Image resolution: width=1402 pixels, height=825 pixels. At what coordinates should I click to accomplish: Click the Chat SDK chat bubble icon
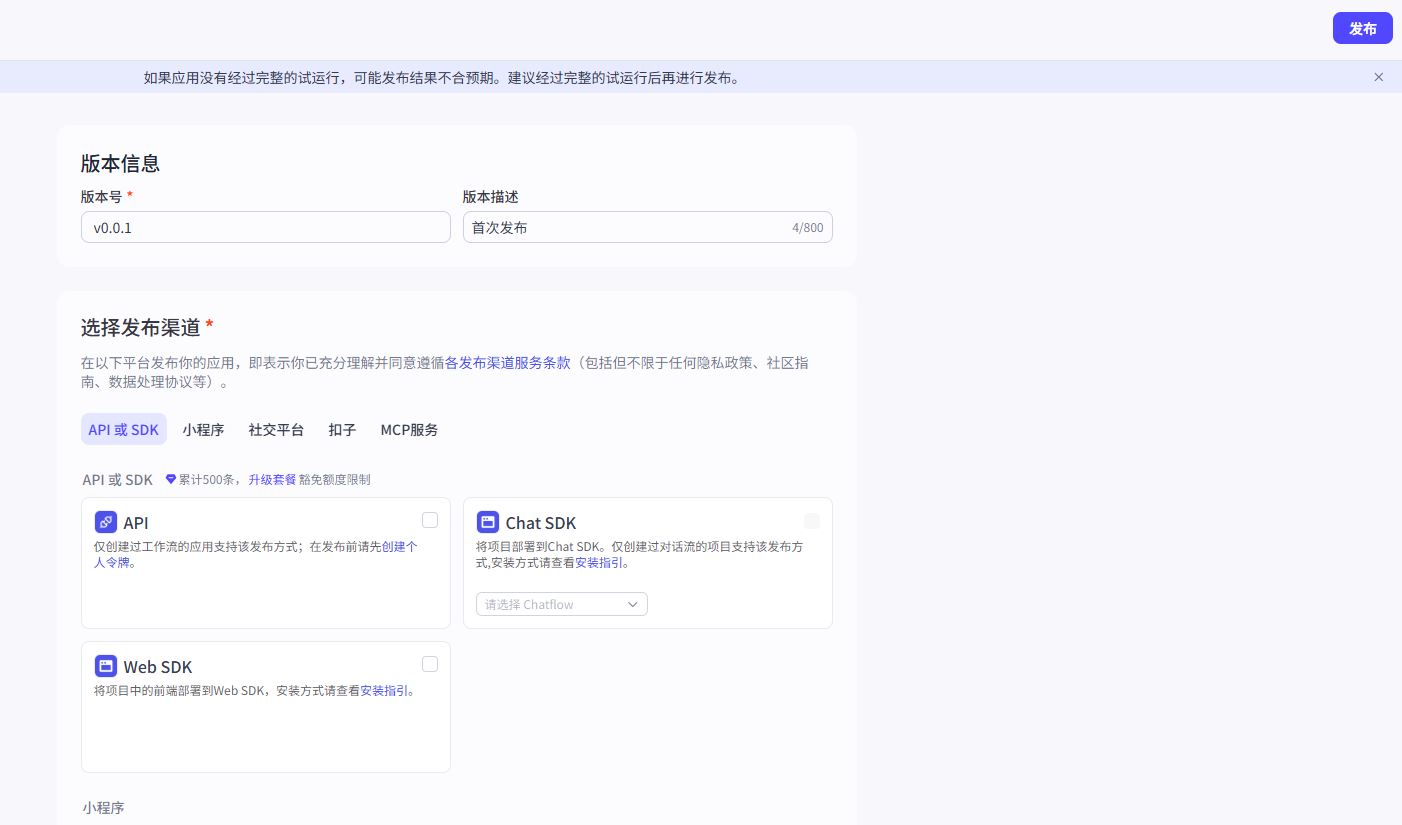(x=488, y=522)
